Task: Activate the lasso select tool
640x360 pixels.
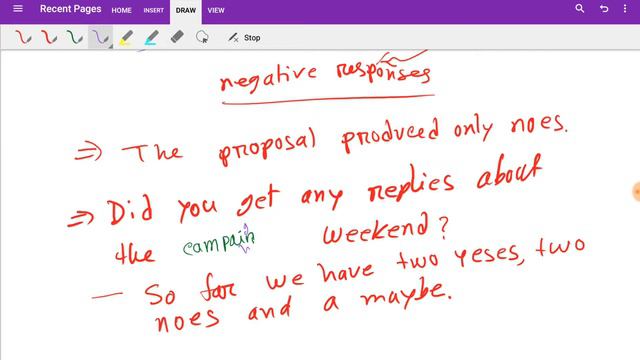Action: (x=202, y=37)
